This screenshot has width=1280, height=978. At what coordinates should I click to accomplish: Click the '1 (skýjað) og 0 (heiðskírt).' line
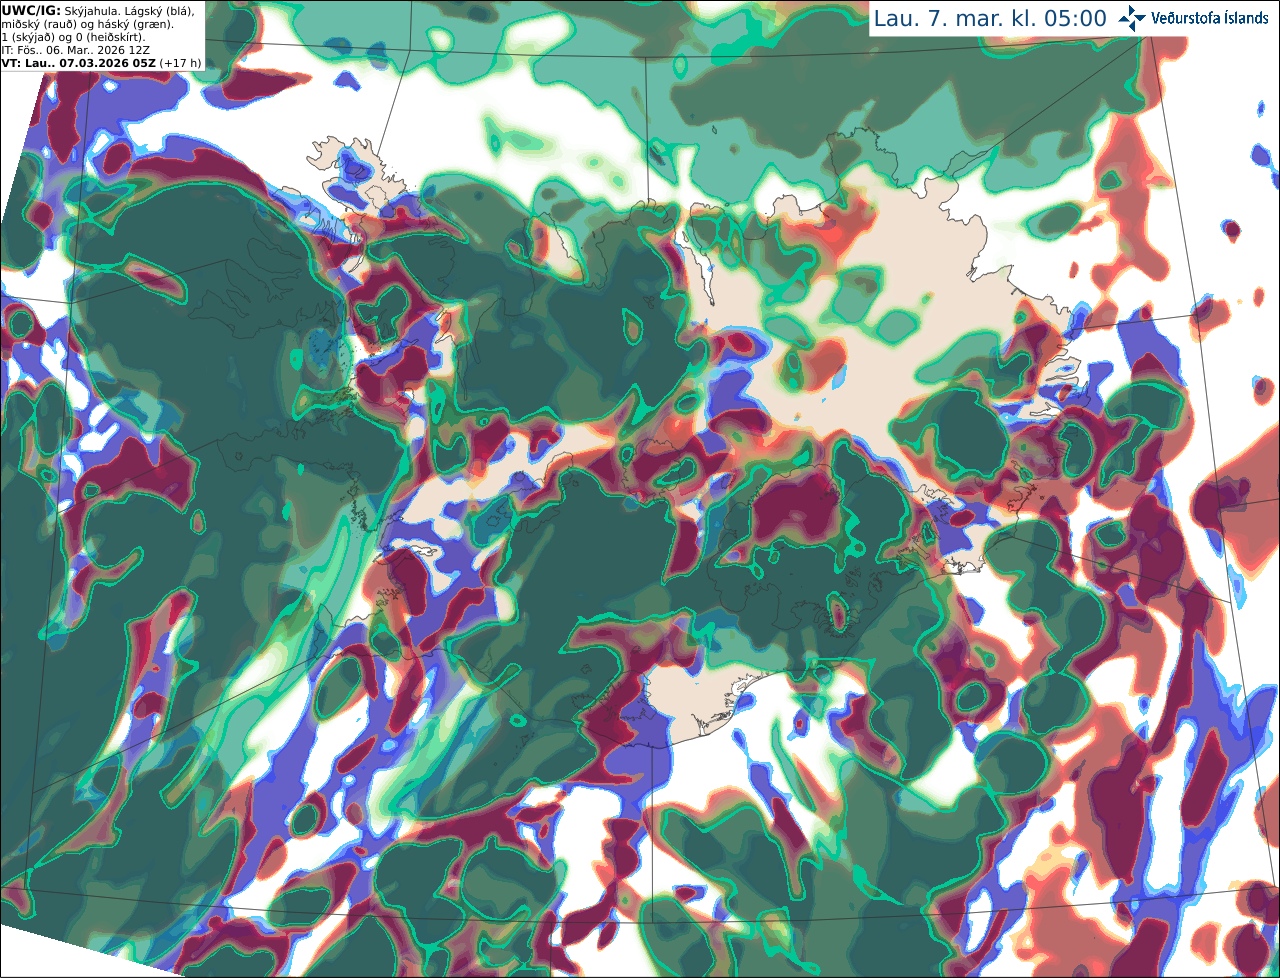[73, 37]
